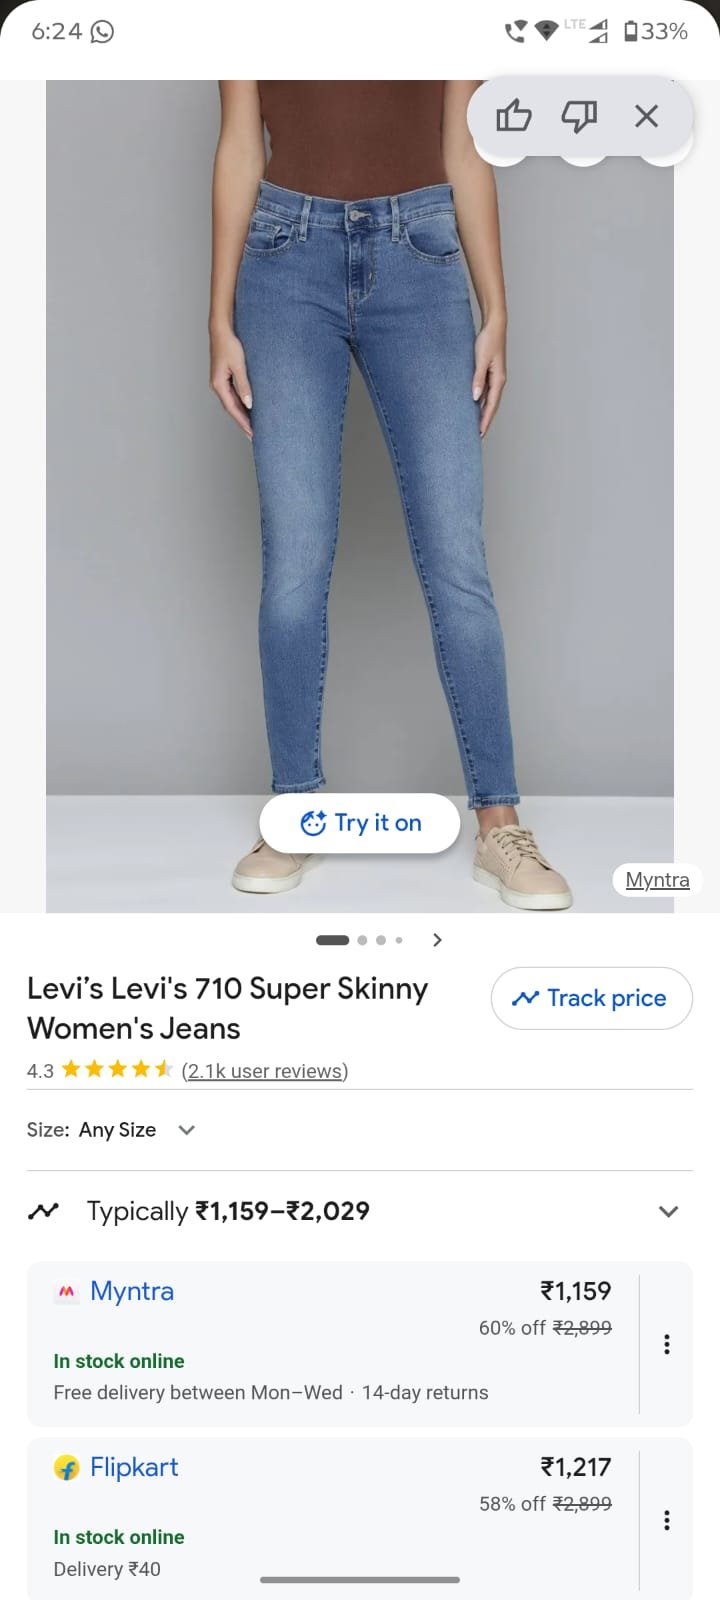Screen dimensions: 720x1600
Task: Tap the price trend icon beside Typically
Action: (43, 1211)
